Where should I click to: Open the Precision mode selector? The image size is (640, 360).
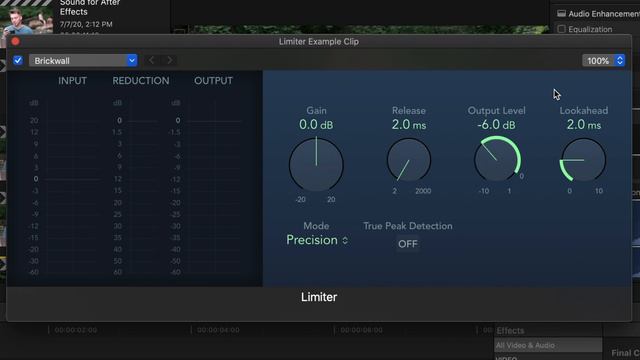[317, 240]
